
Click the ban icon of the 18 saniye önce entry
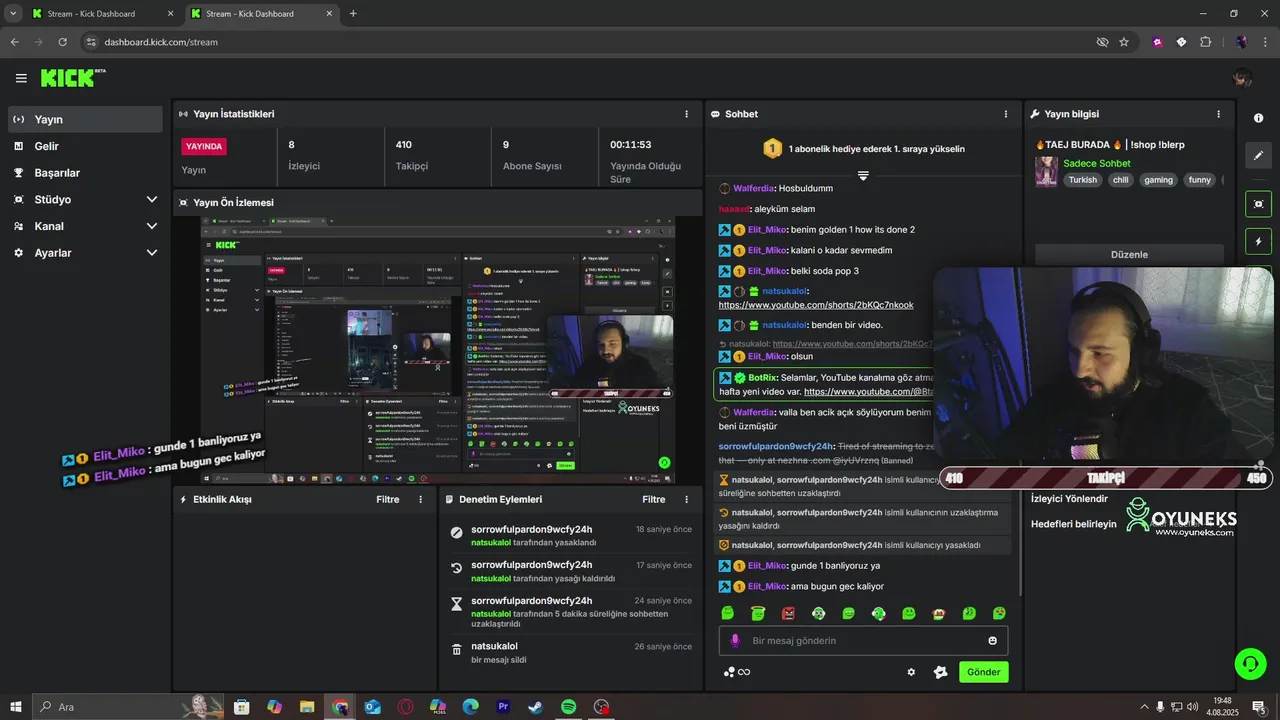[x=457, y=533]
